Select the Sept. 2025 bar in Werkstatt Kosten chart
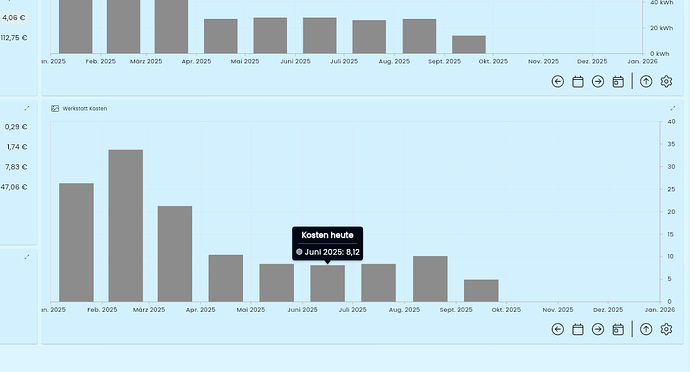Viewport: 690px width, 372px height. [x=481, y=291]
